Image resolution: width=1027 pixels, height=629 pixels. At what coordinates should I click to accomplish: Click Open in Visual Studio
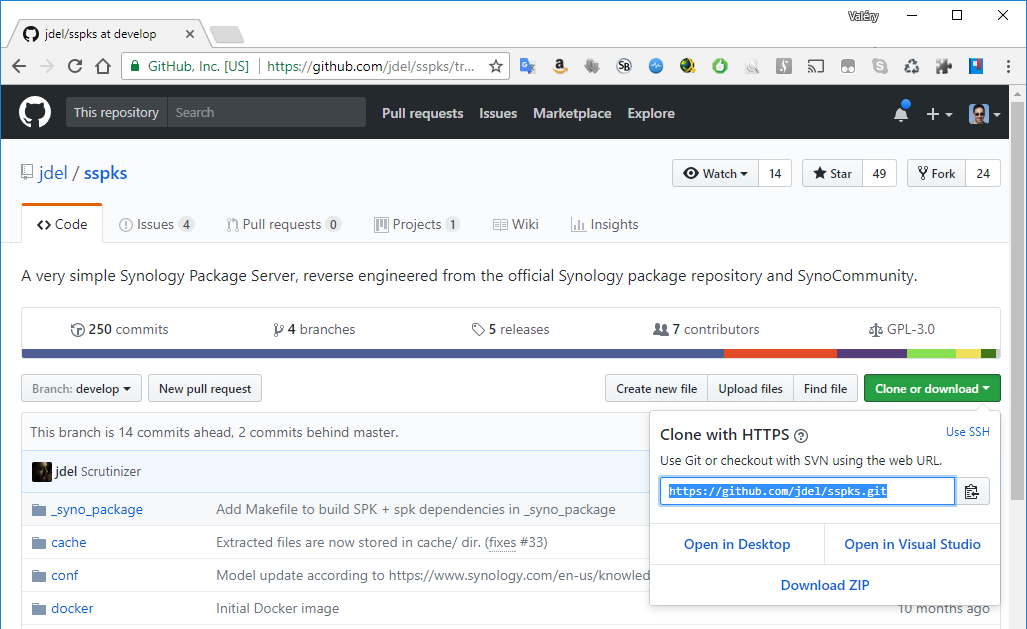coord(912,544)
